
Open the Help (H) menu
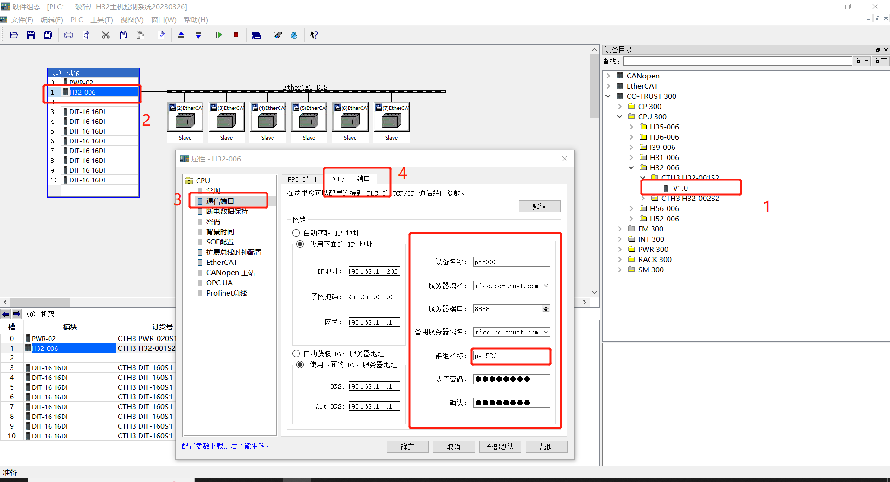click(195, 20)
